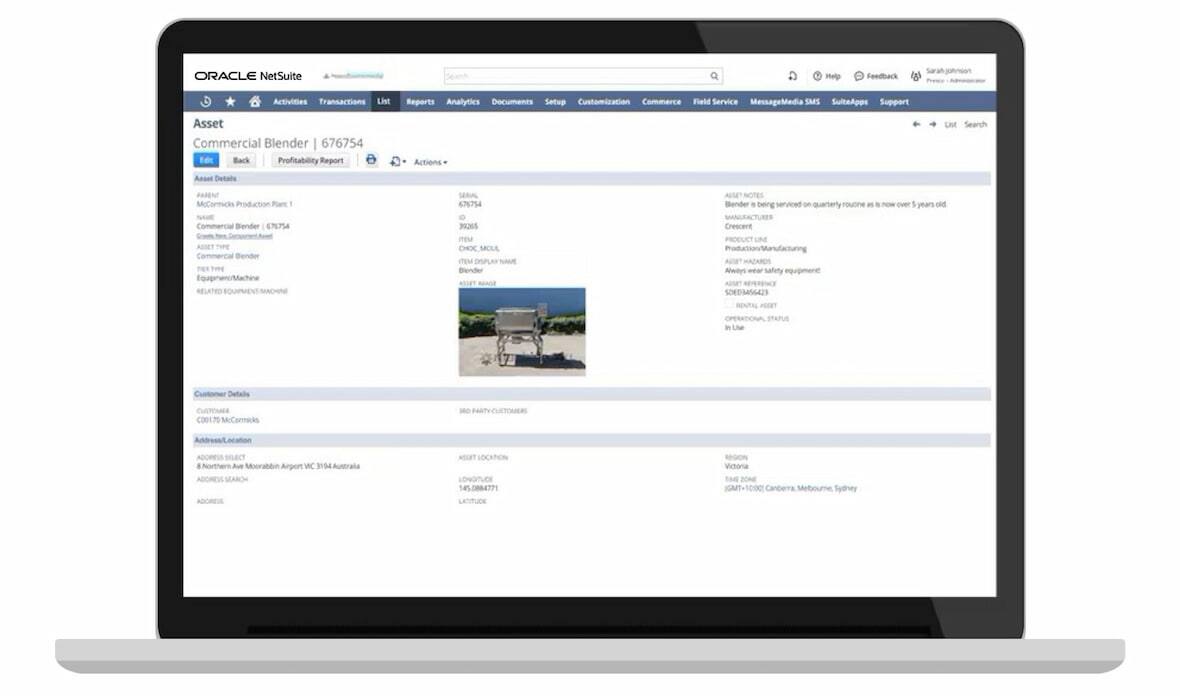The height and width of the screenshot is (696, 1180).
Task: Open the new record icon dropdown
Action: (397, 161)
